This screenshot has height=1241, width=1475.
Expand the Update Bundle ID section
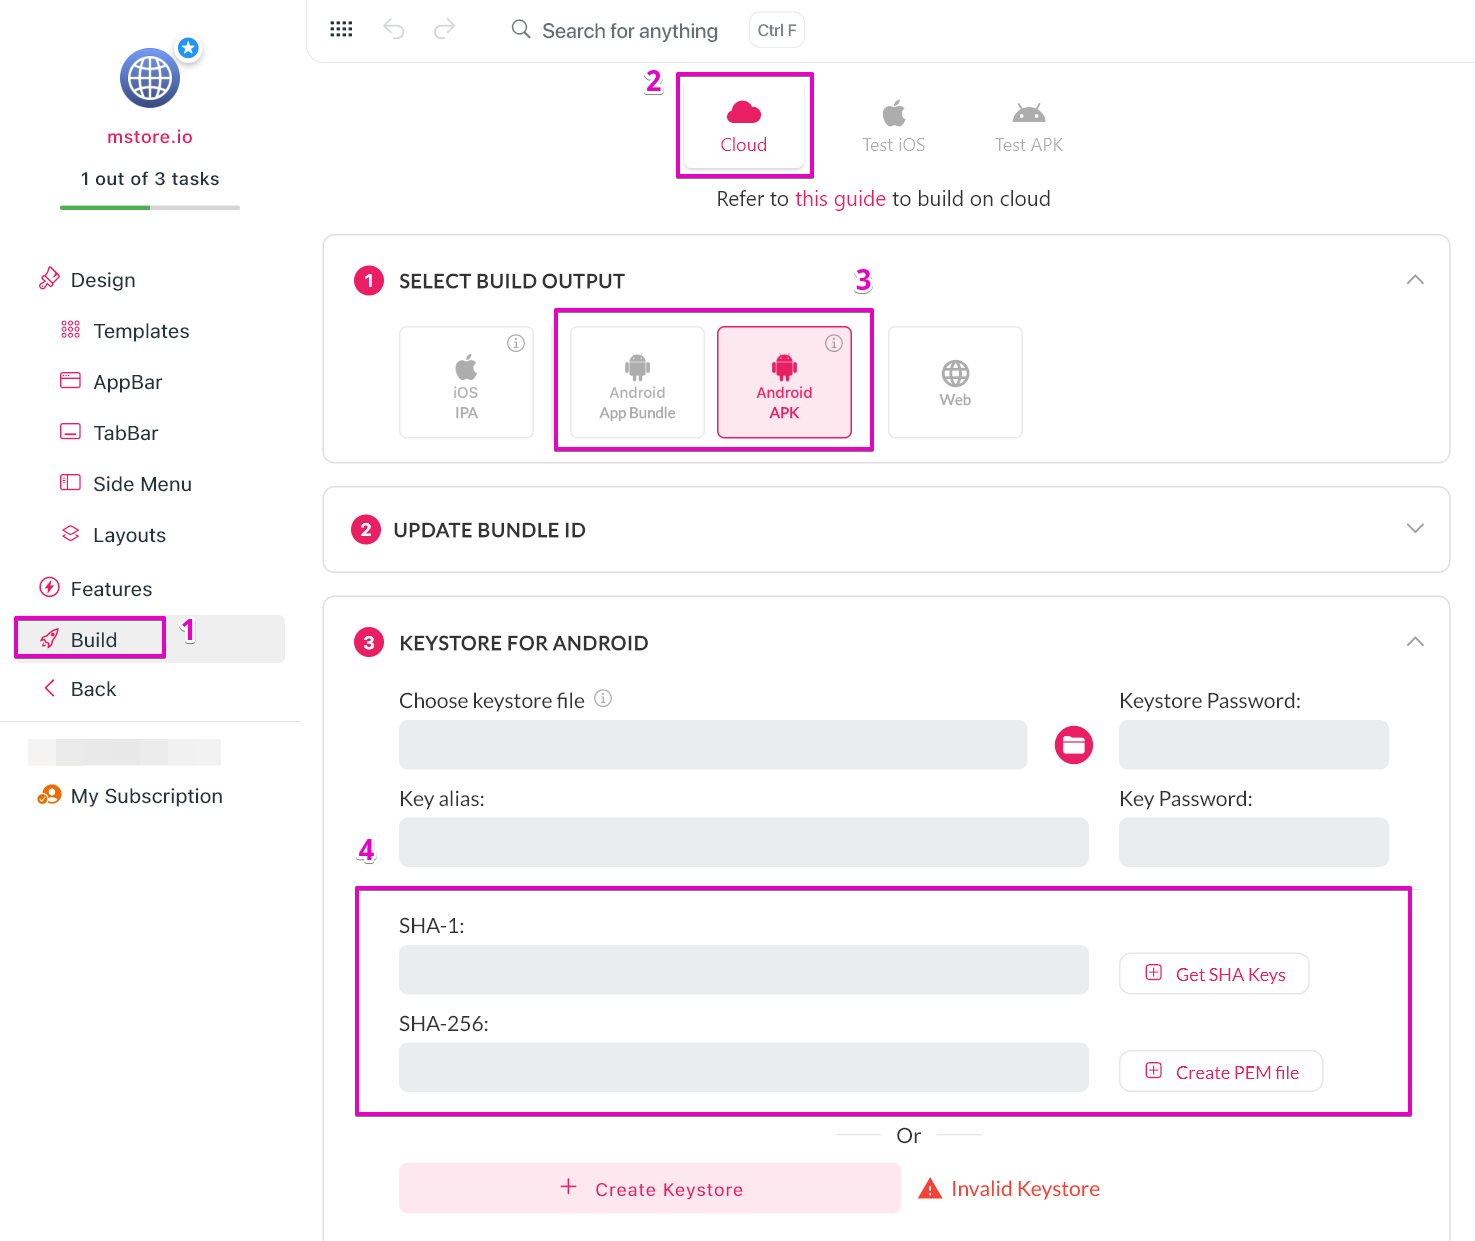[x=1414, y=529]
